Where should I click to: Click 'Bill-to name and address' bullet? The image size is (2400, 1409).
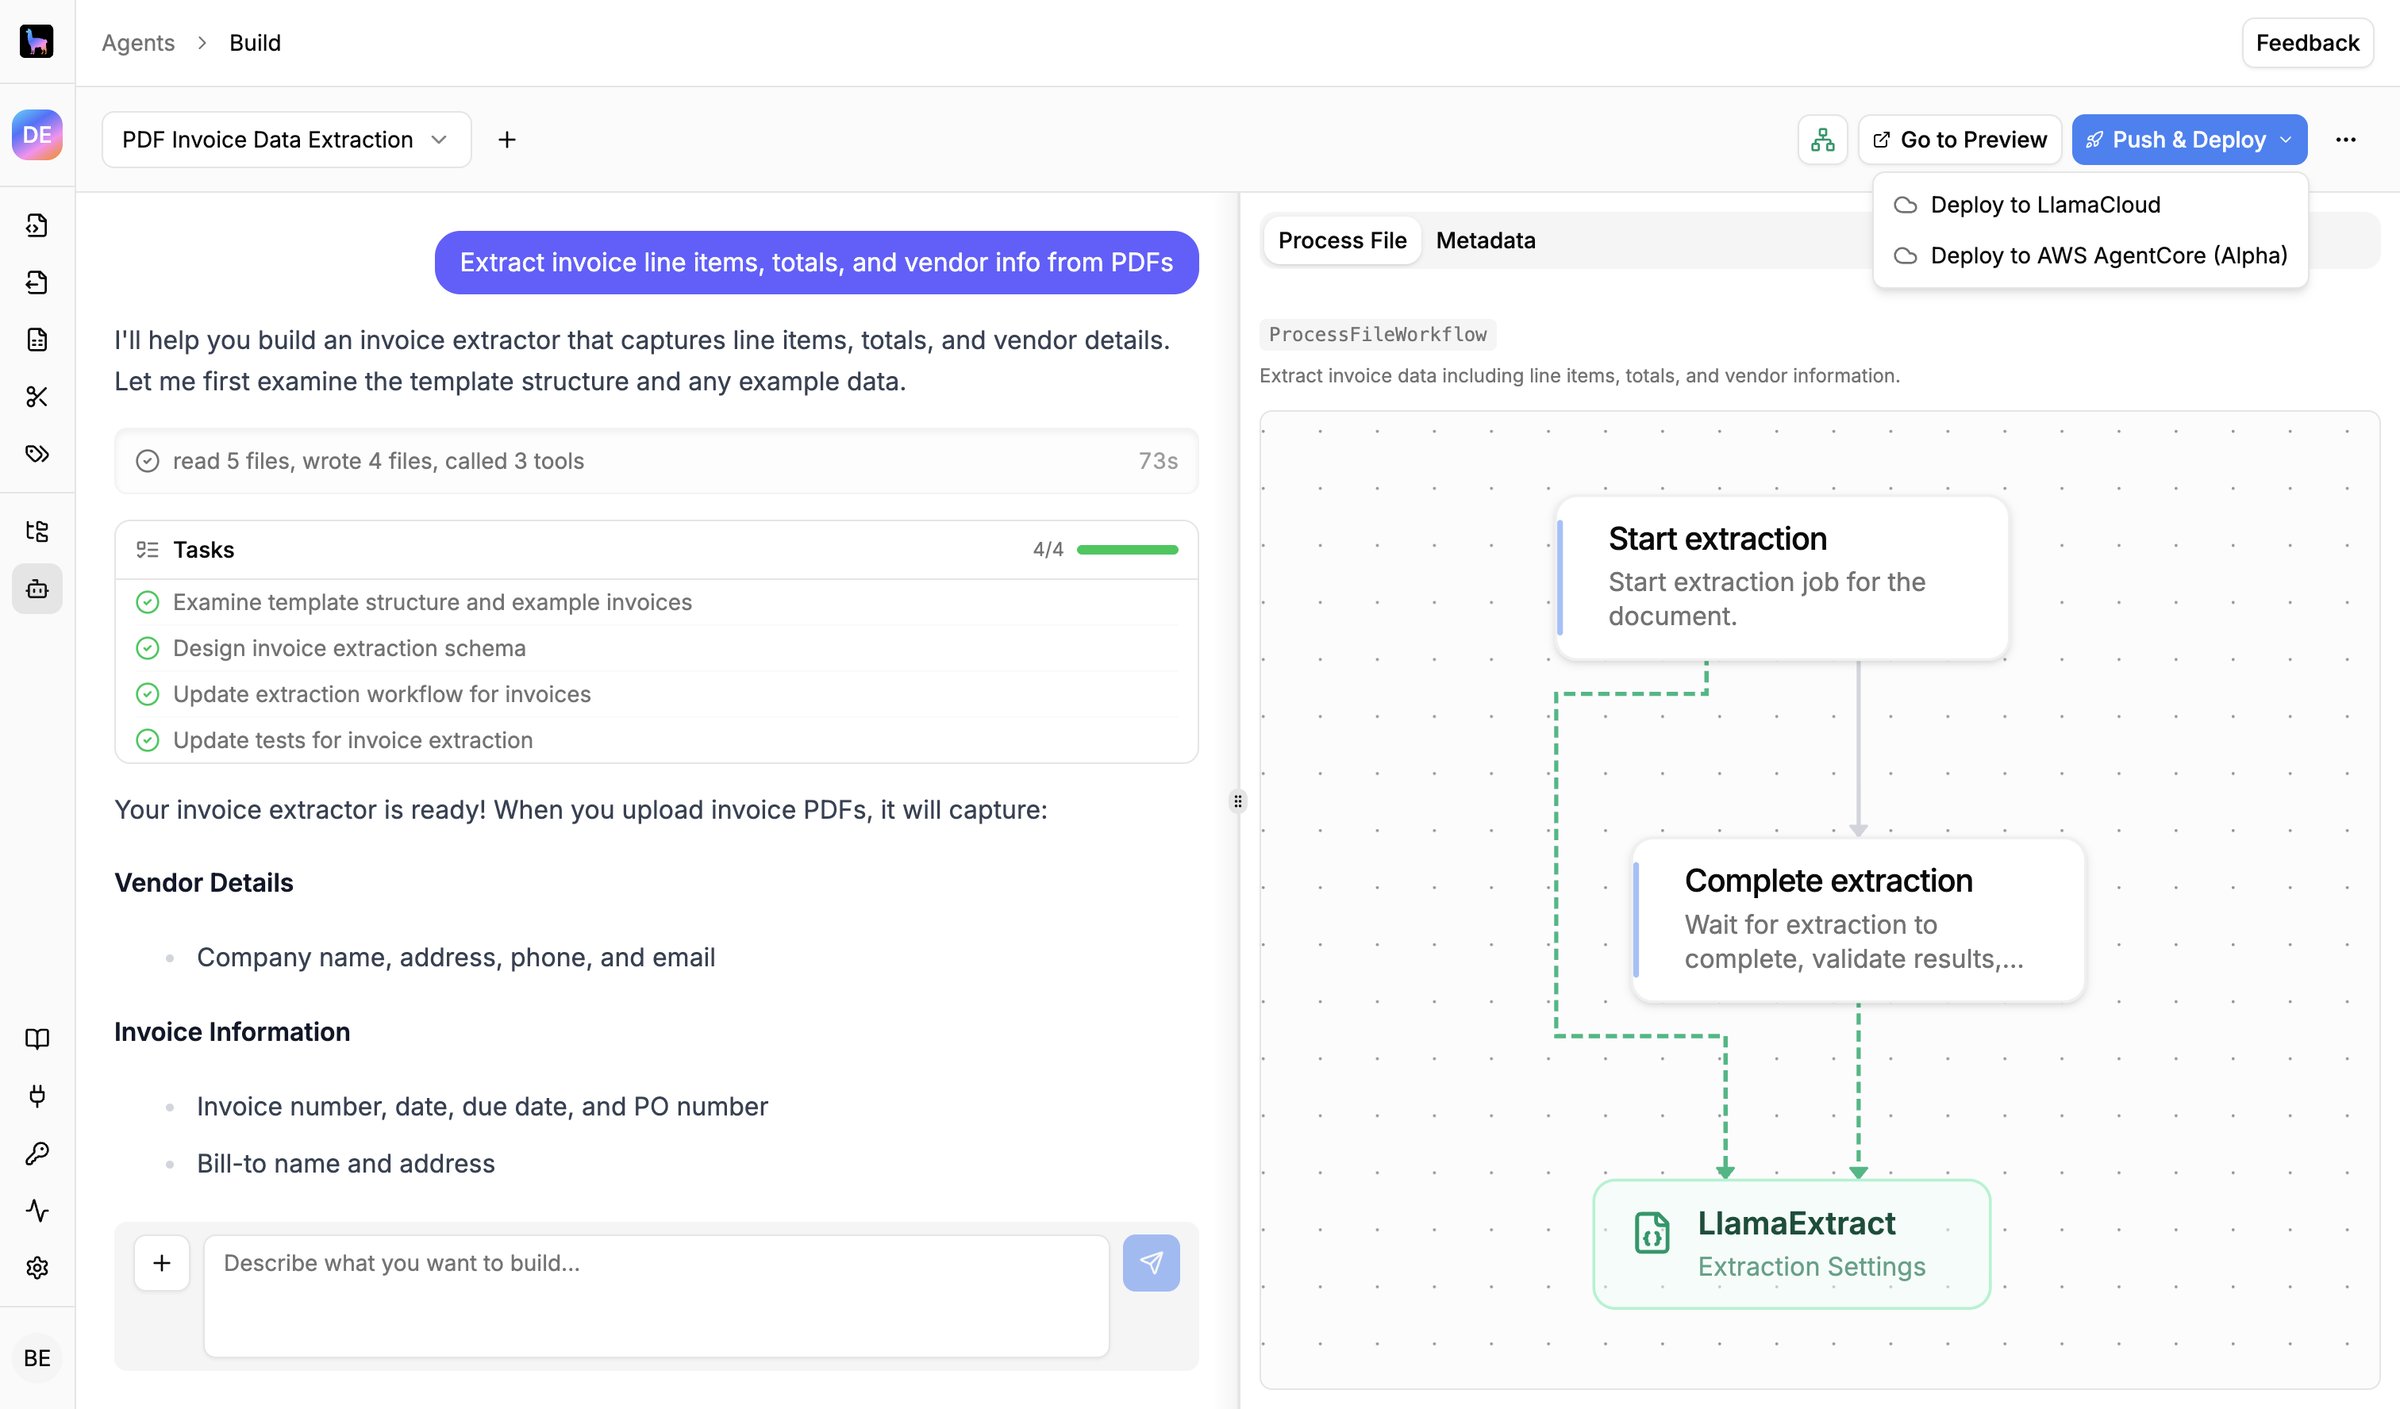pyautogui.click(x=346, y=1164)
